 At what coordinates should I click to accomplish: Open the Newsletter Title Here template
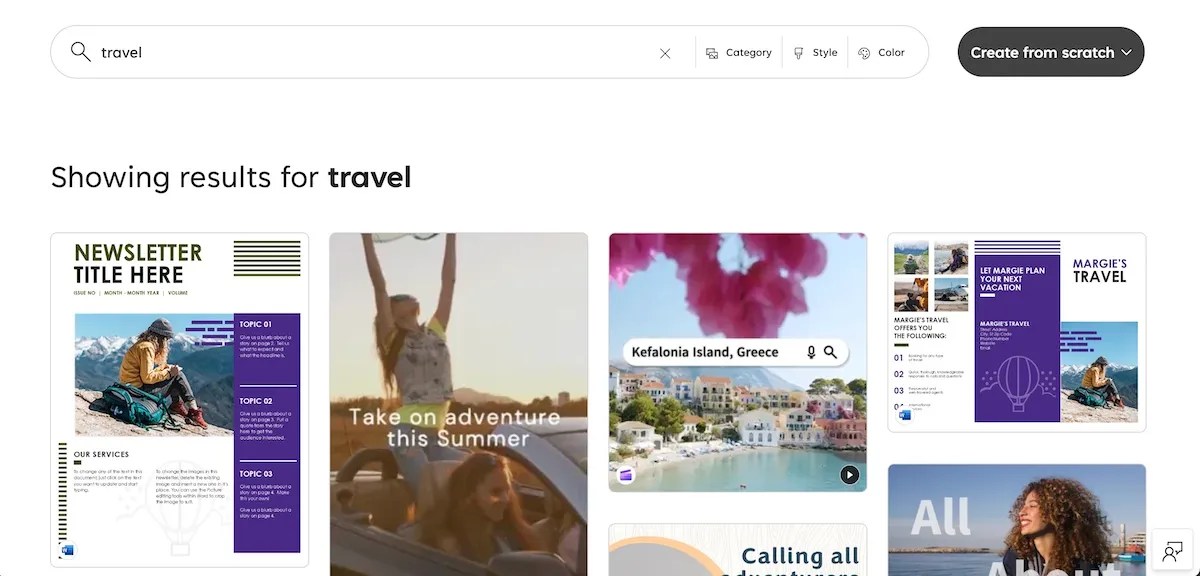[180, 400]
